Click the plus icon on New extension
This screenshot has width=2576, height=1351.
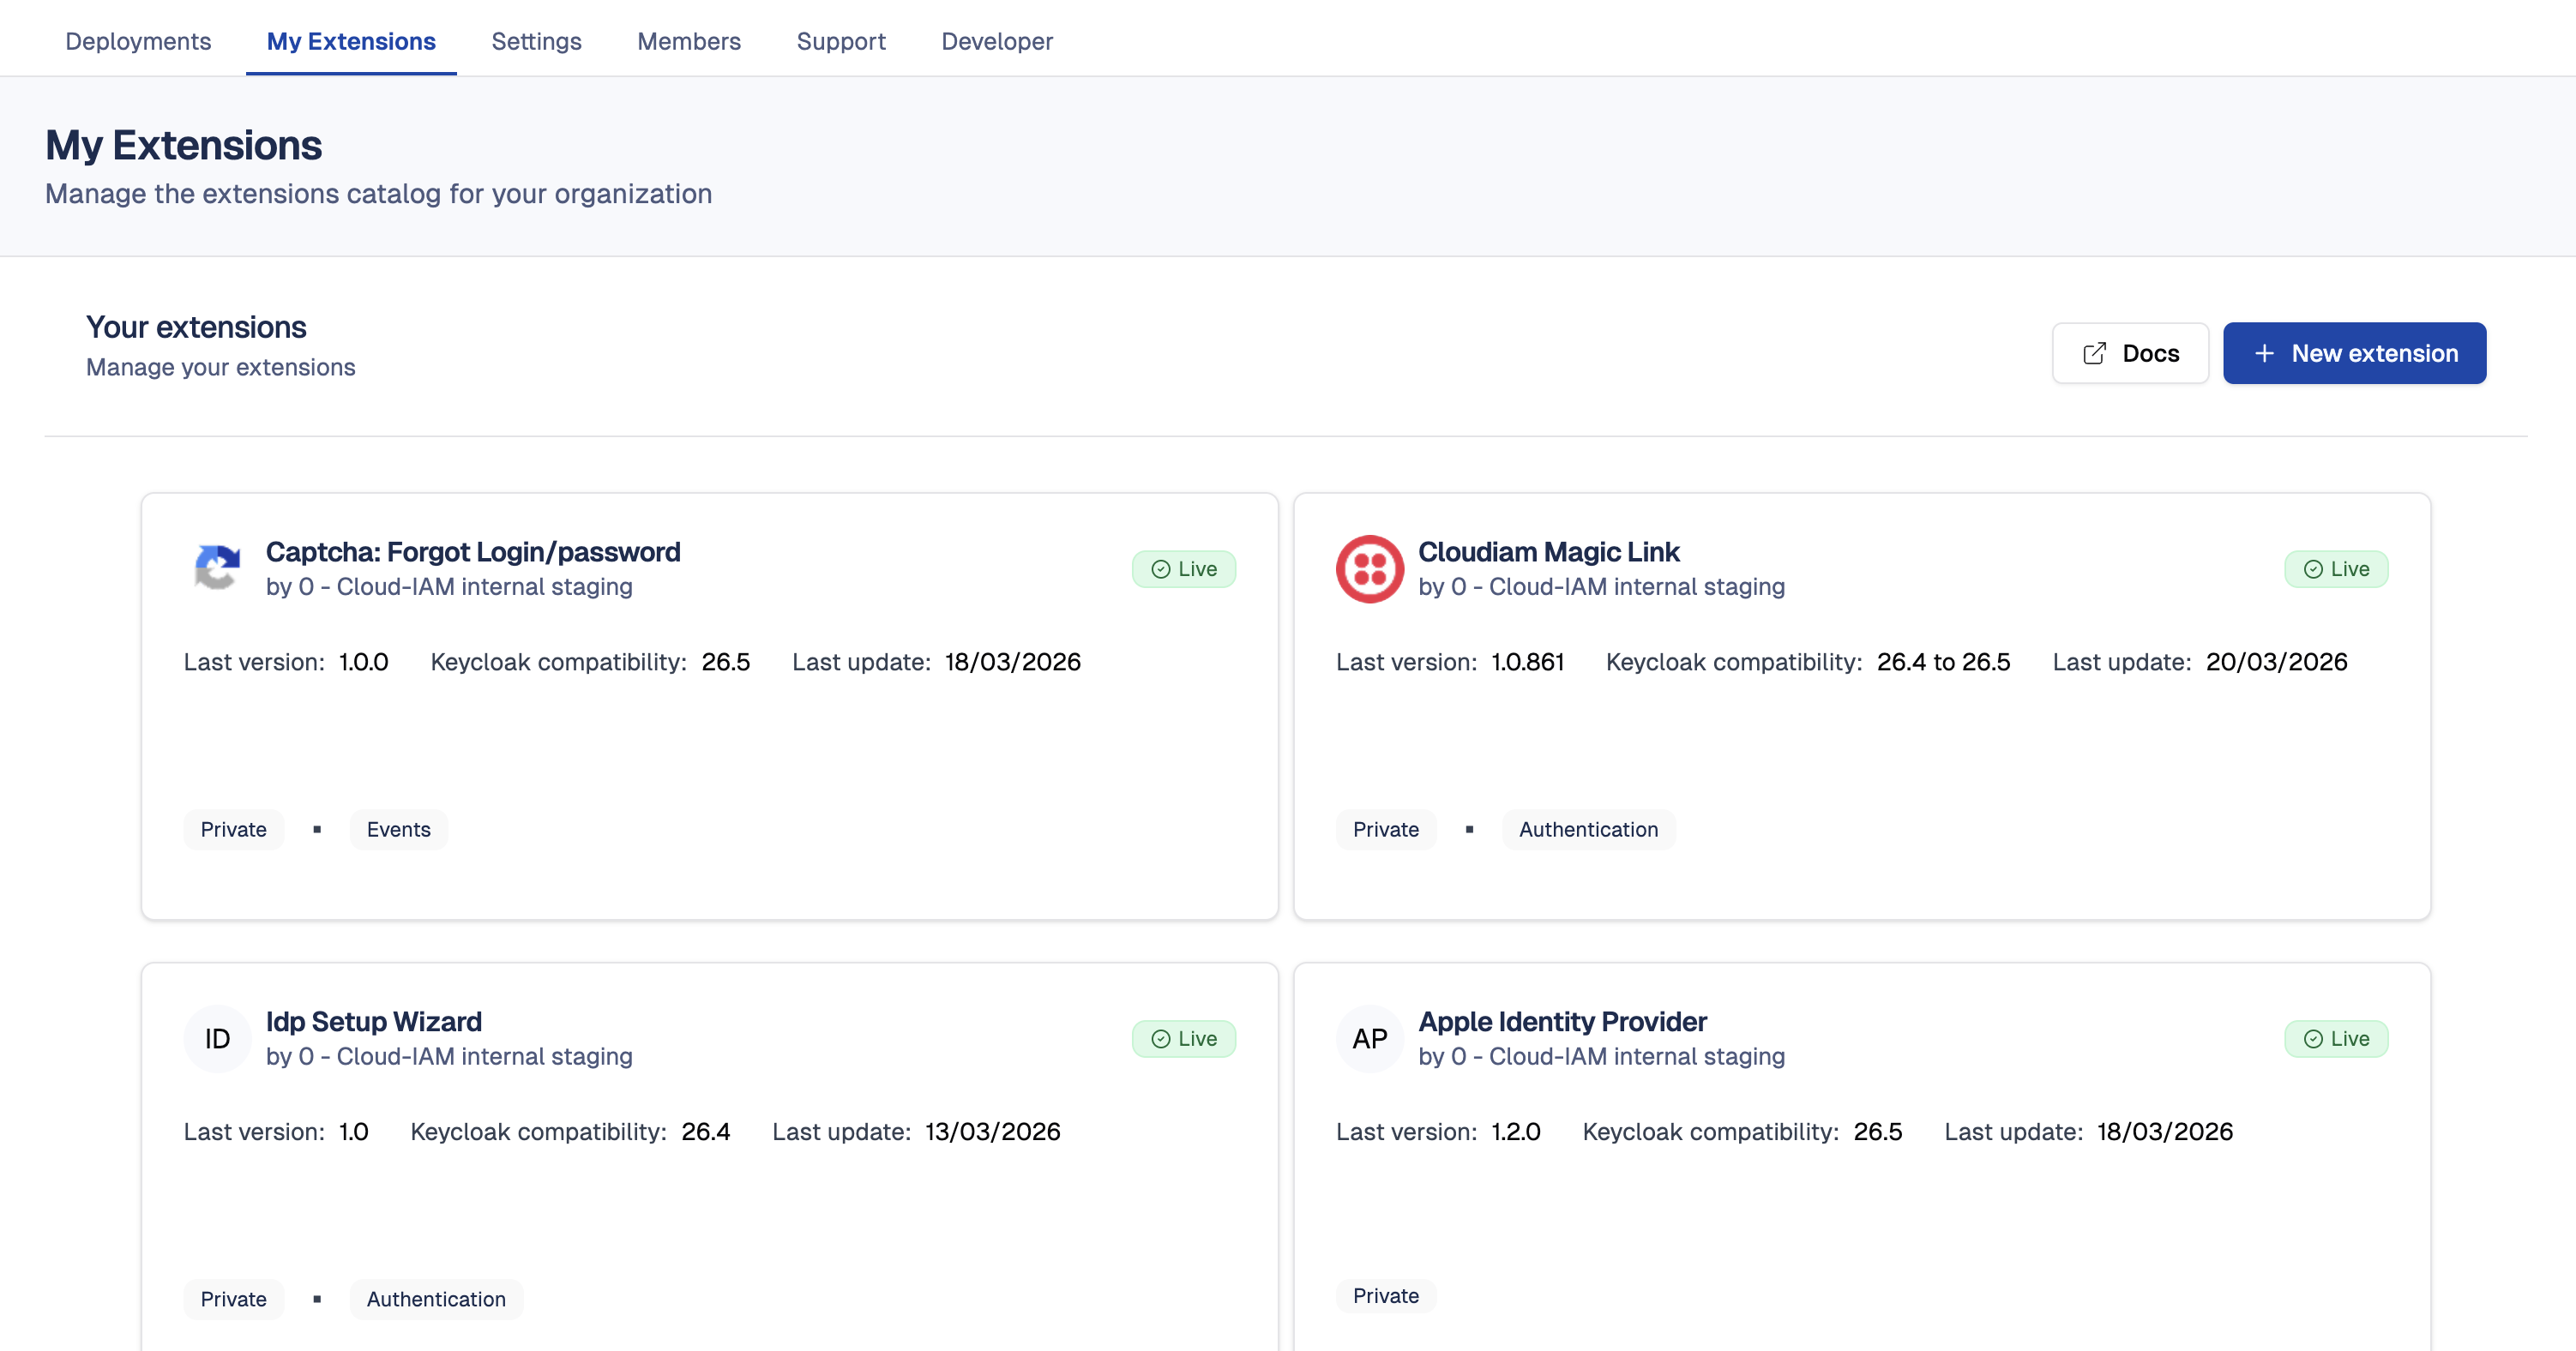tap(2264, 353)
